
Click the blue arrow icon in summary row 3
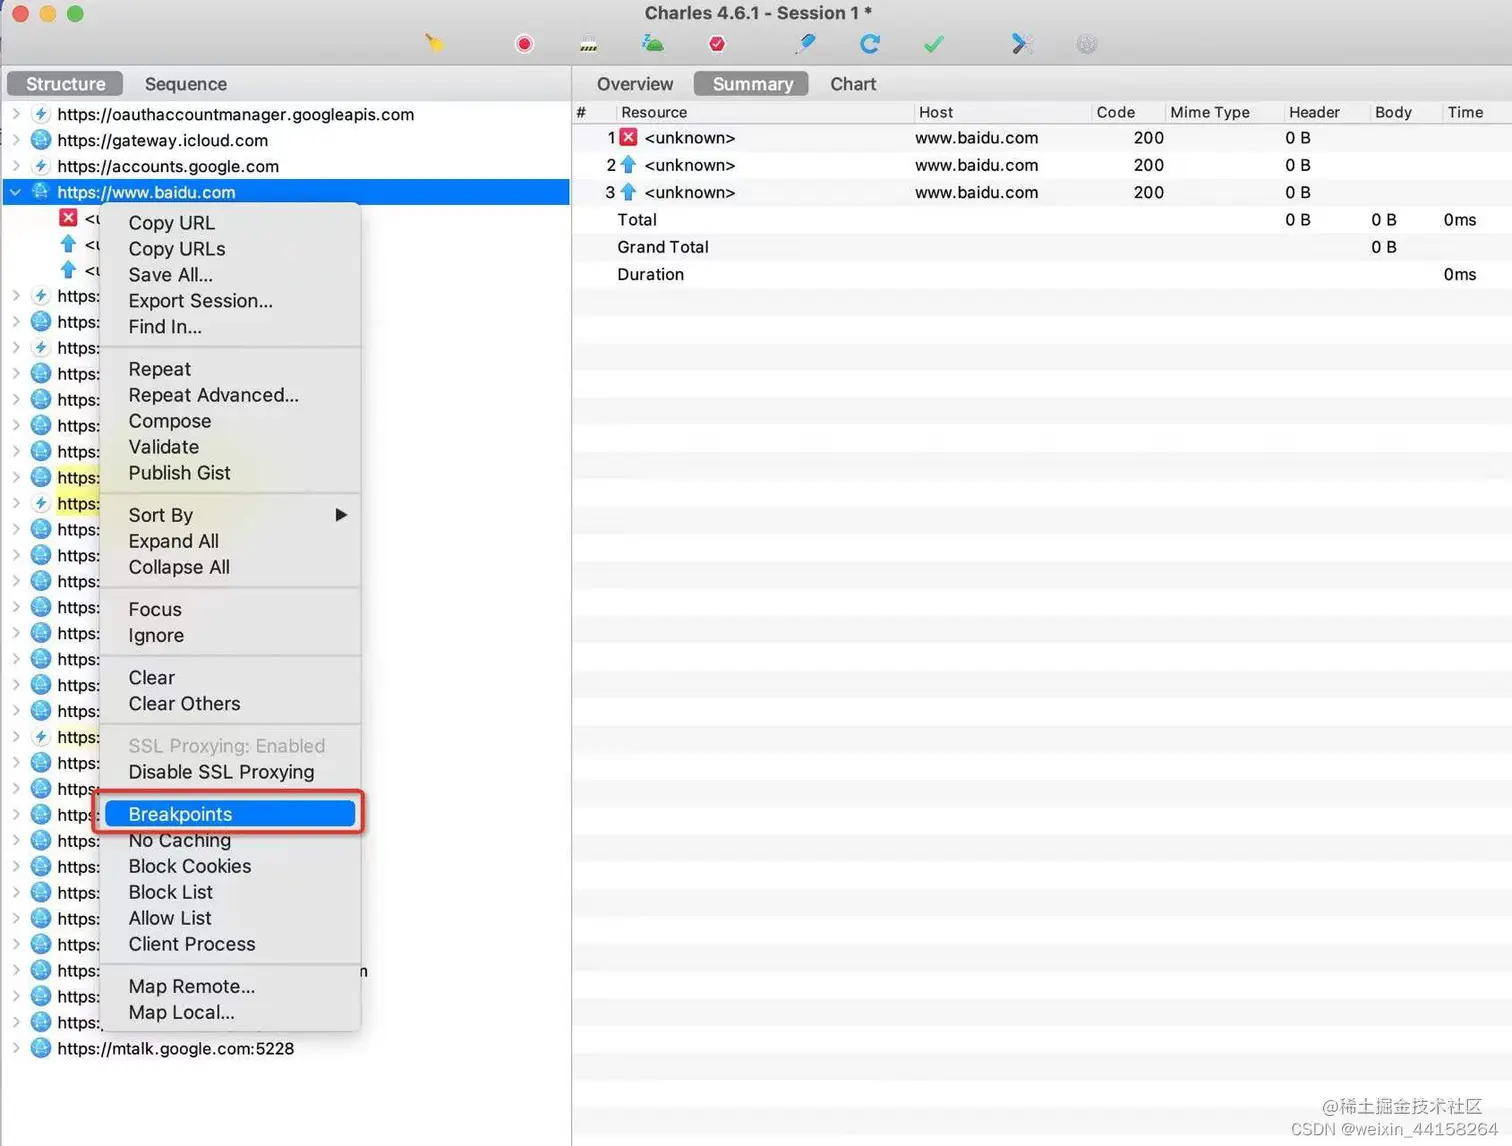[x=628, y=191]
